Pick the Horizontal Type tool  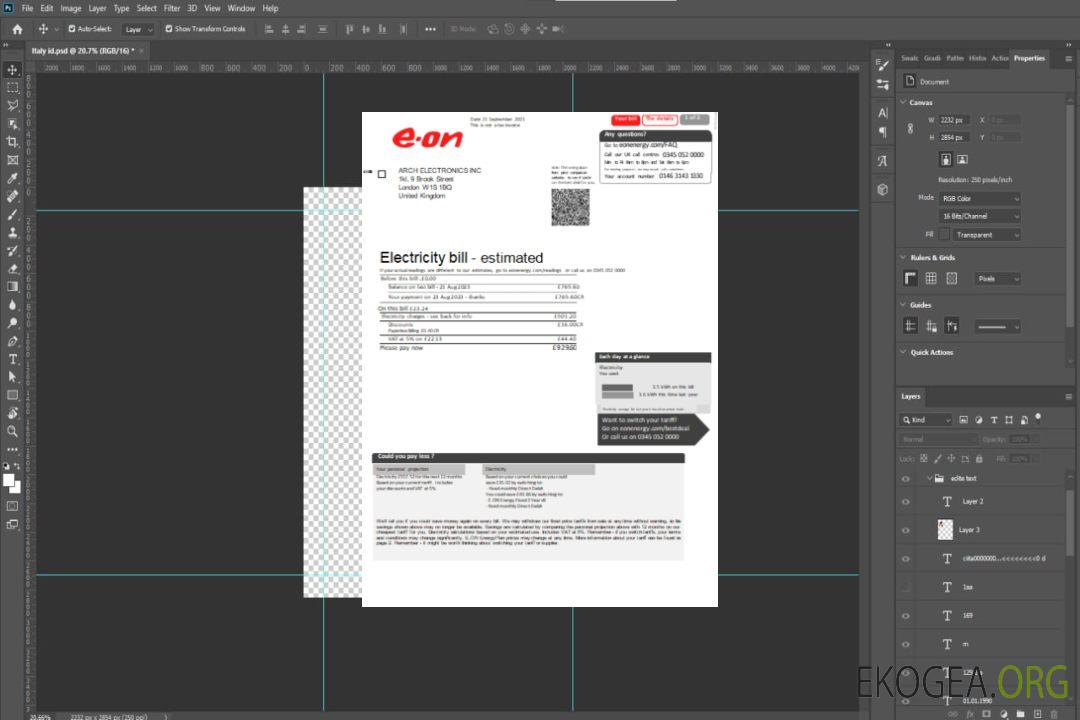click(x=13, y=359)
